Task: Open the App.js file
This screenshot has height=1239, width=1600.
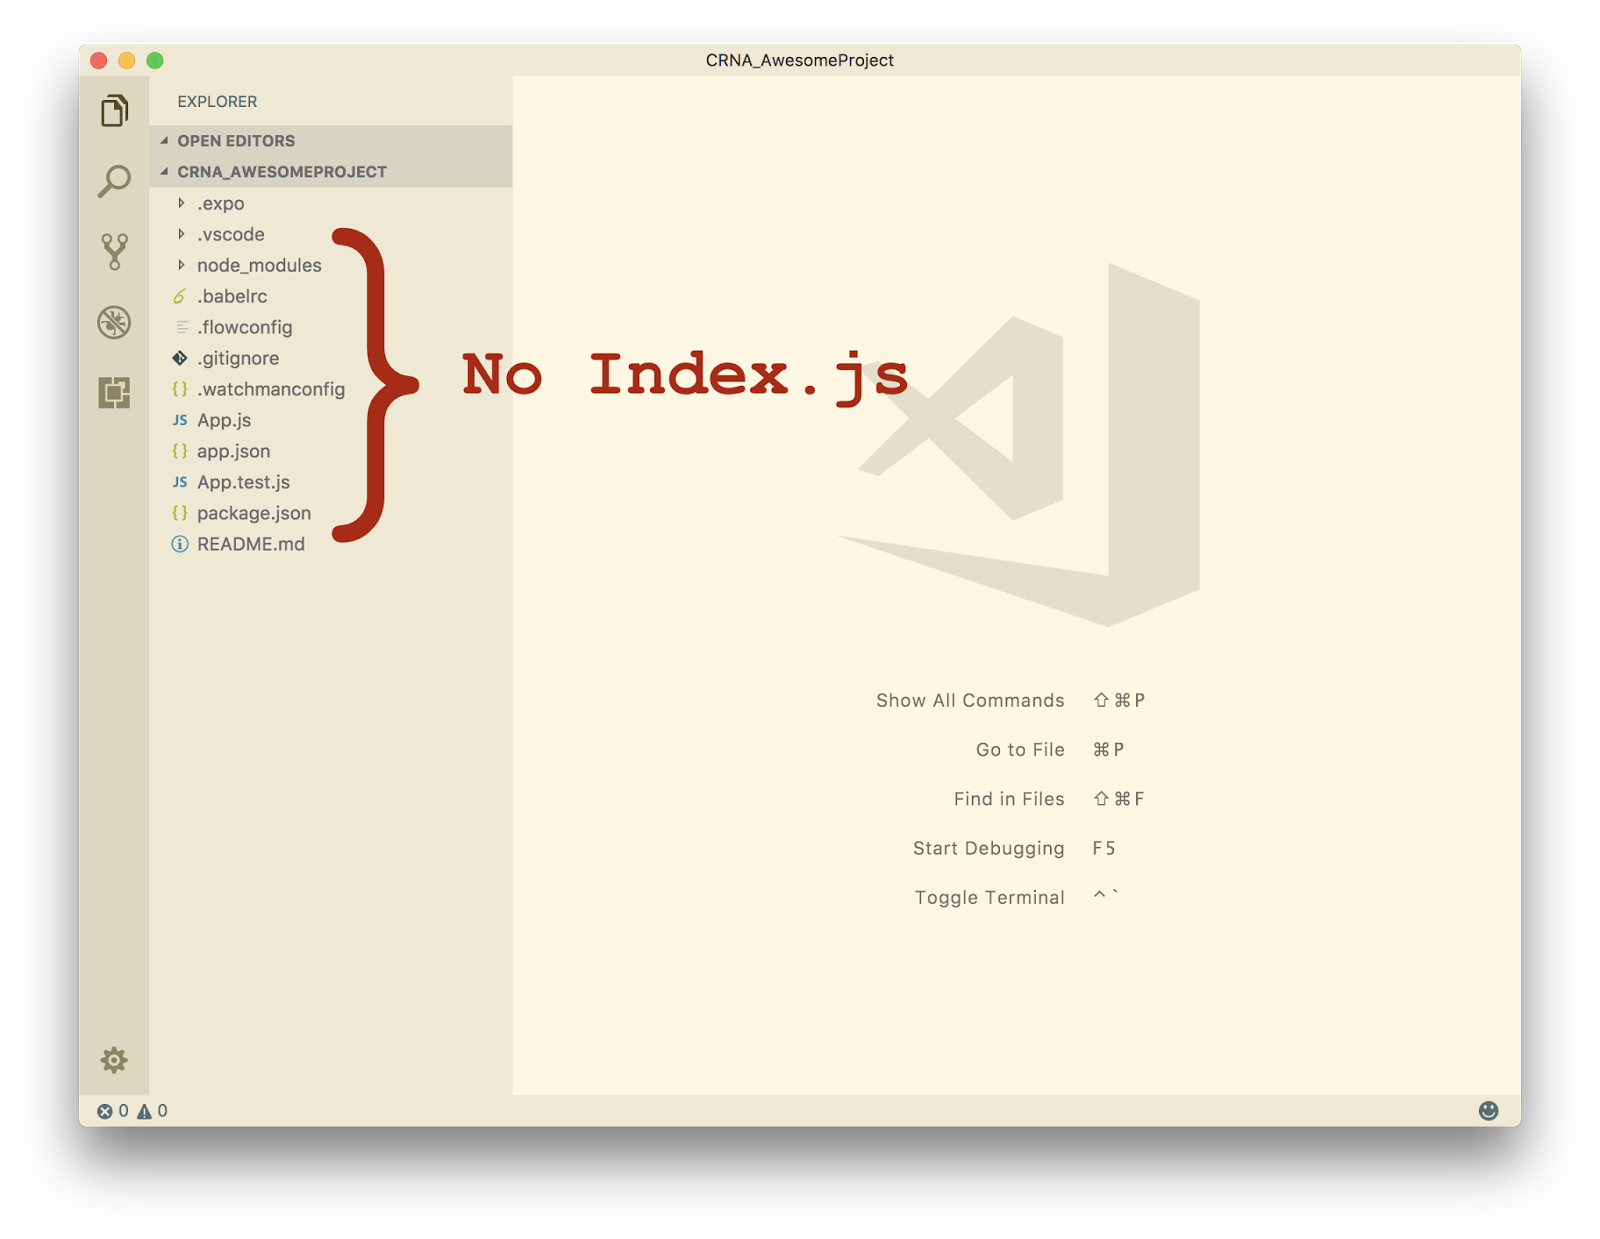Action: point(331,420)
